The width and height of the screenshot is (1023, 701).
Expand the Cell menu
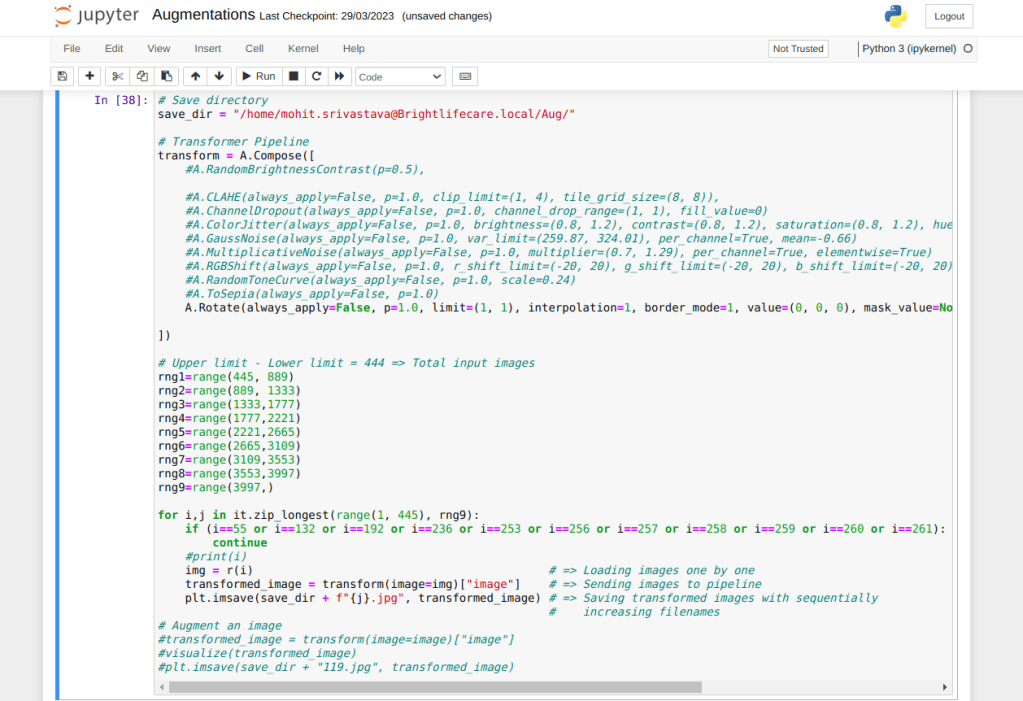pos(254,48)
